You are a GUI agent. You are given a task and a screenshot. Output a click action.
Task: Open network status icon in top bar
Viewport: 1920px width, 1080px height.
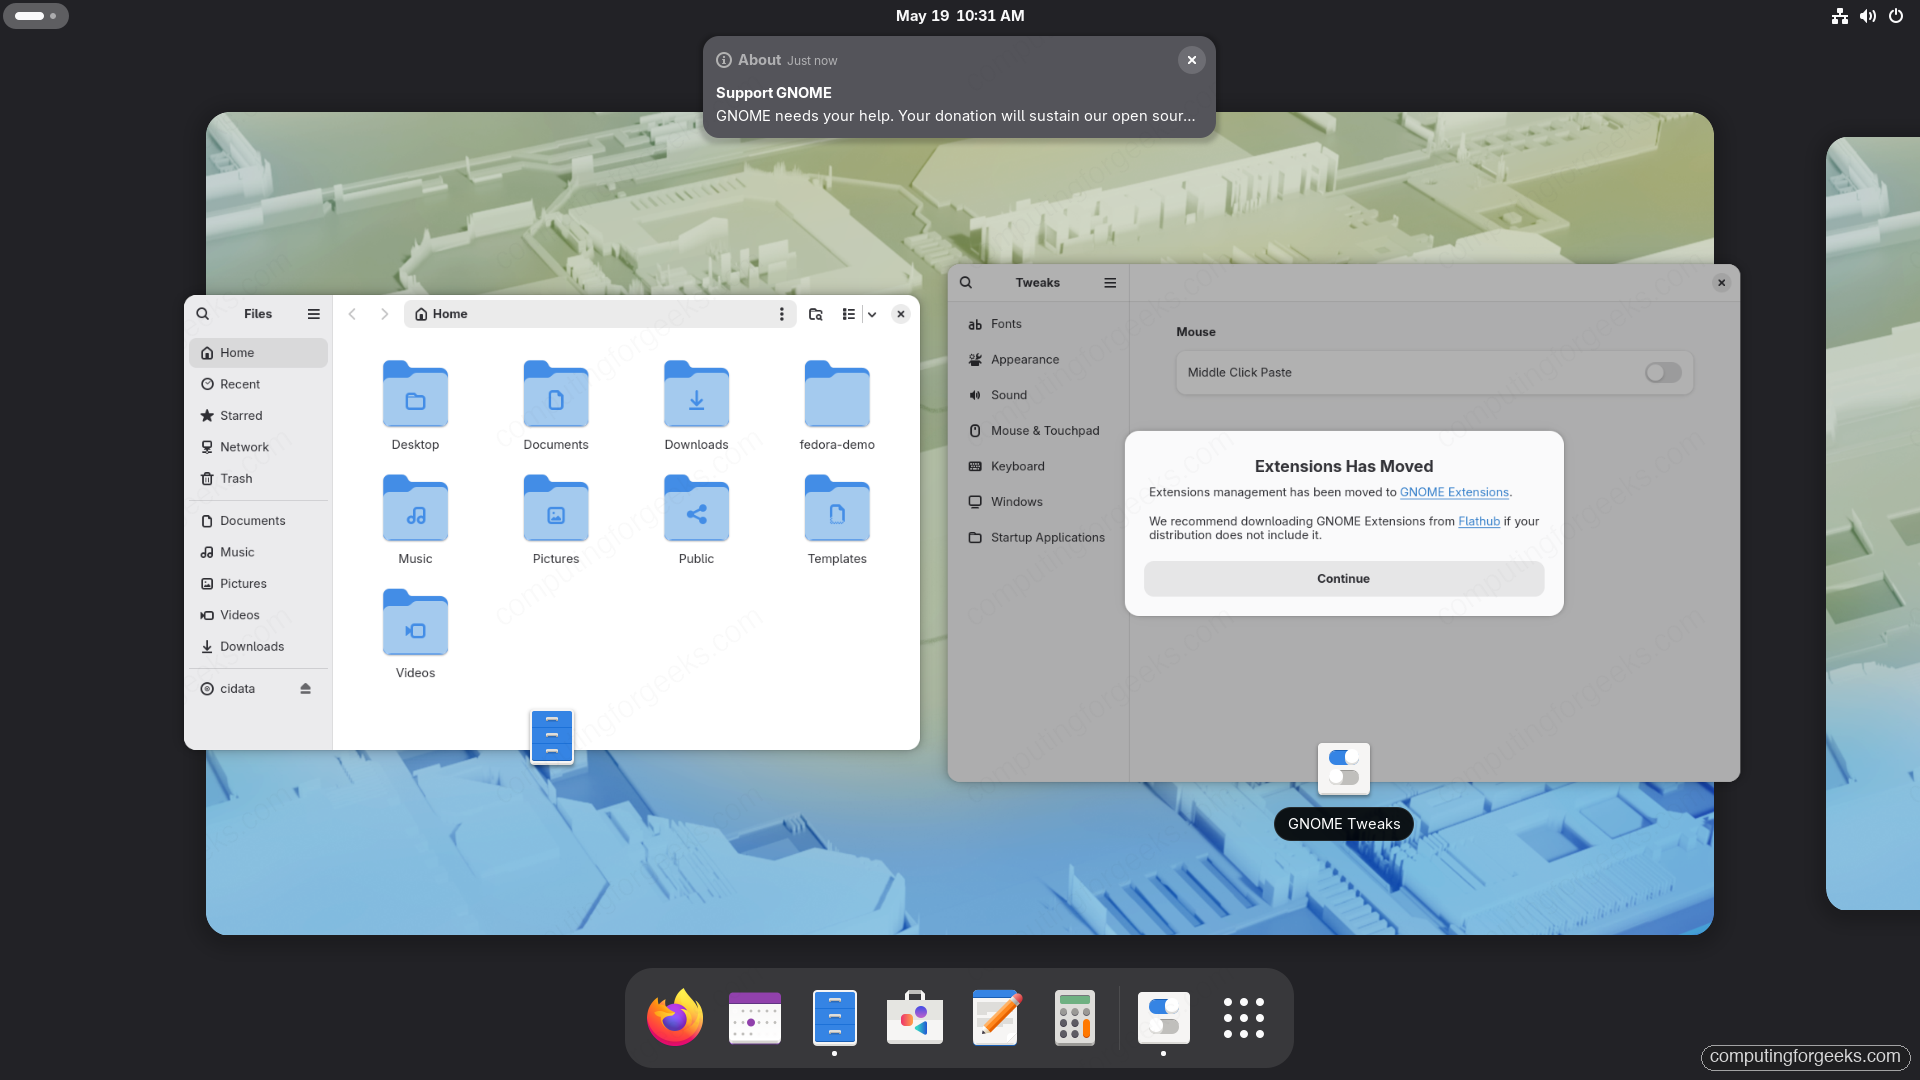point(1840,16)
